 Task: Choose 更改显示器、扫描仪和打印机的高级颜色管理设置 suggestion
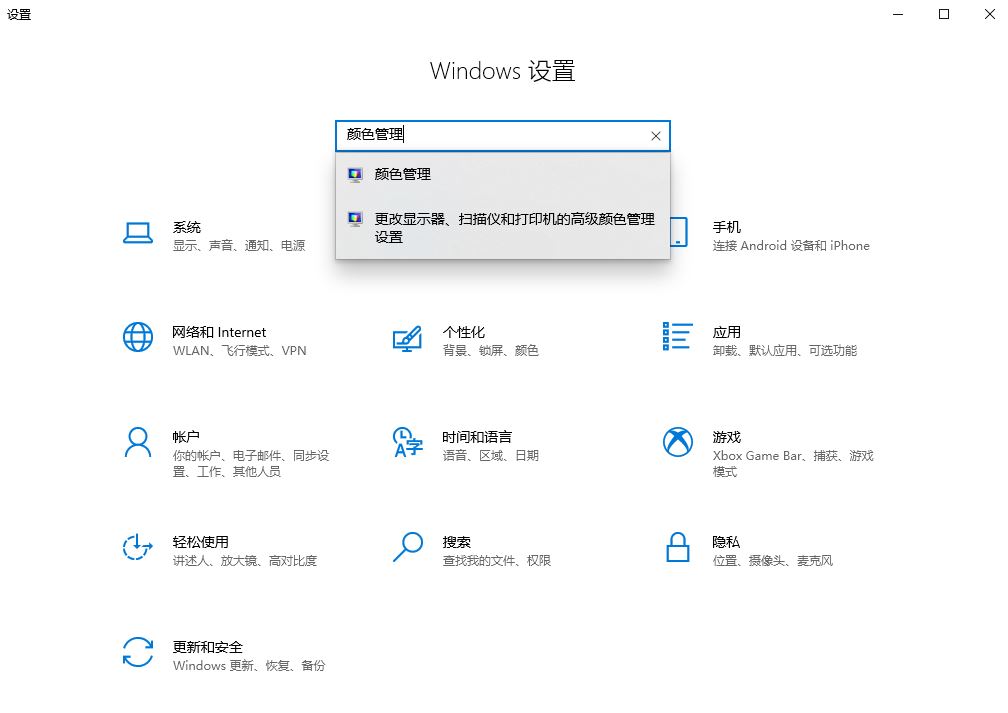(x=503, y=228)
